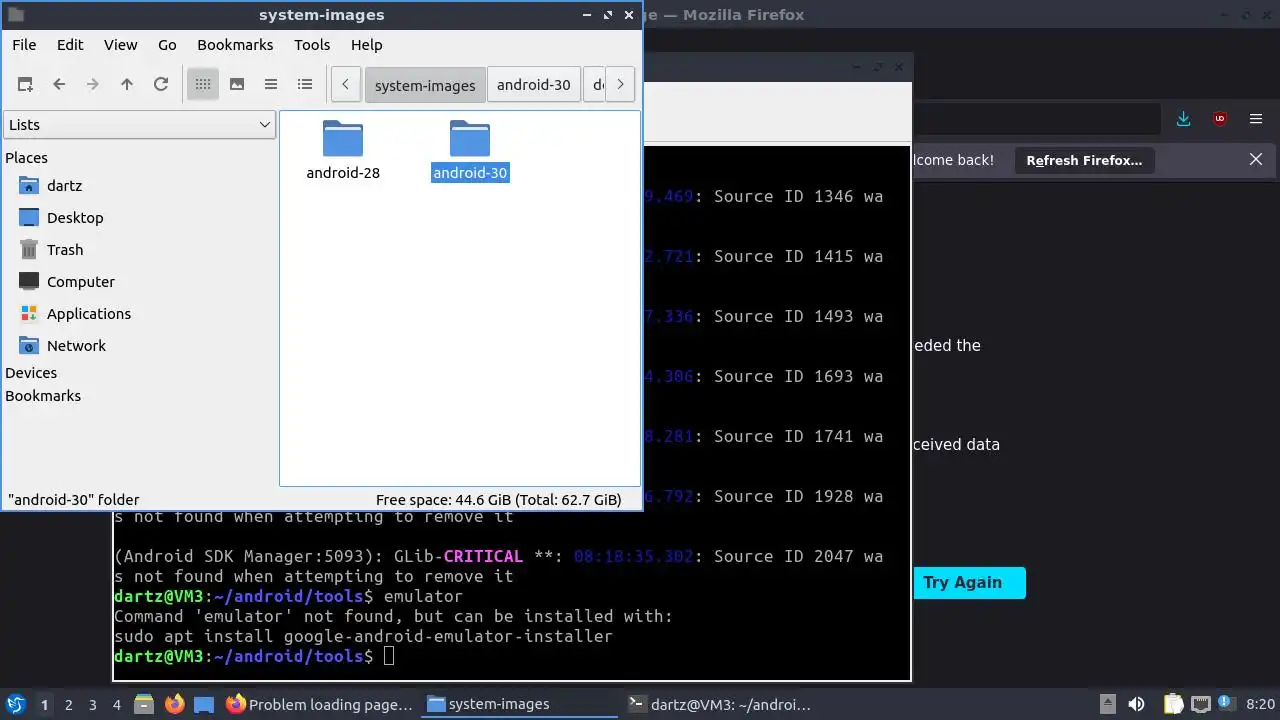This screenshot has height=720, width=1280.
Task: Open network status tray icon
Action: pos(1201,705)
